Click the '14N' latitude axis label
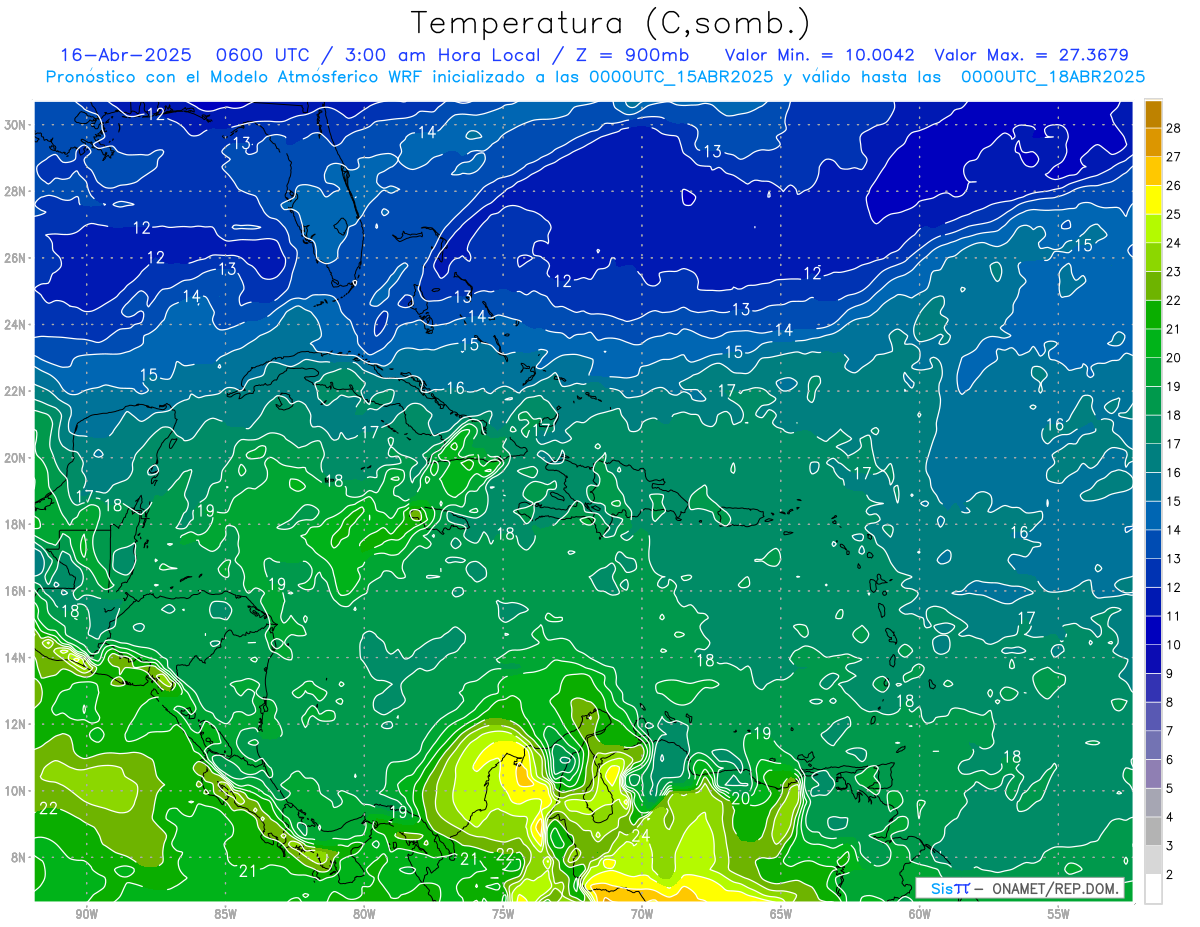This screenshot has height=927, width=1200. [x=15, y=658]
